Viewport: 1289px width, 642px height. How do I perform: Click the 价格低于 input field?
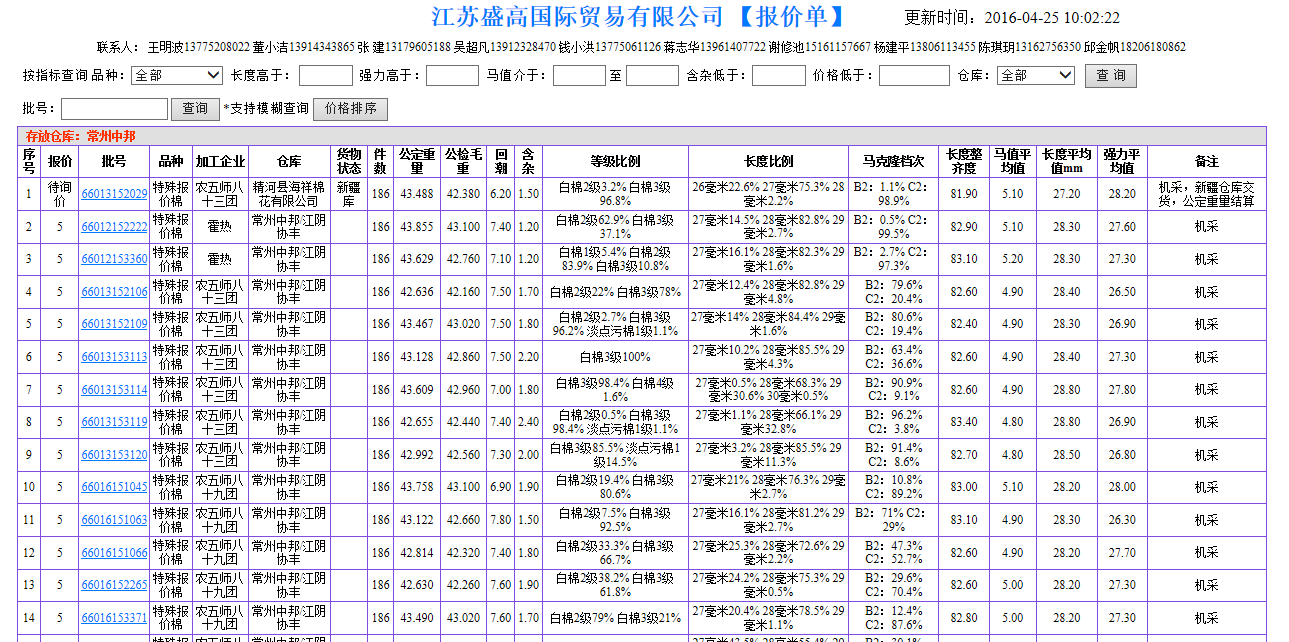tap(914, 76)
